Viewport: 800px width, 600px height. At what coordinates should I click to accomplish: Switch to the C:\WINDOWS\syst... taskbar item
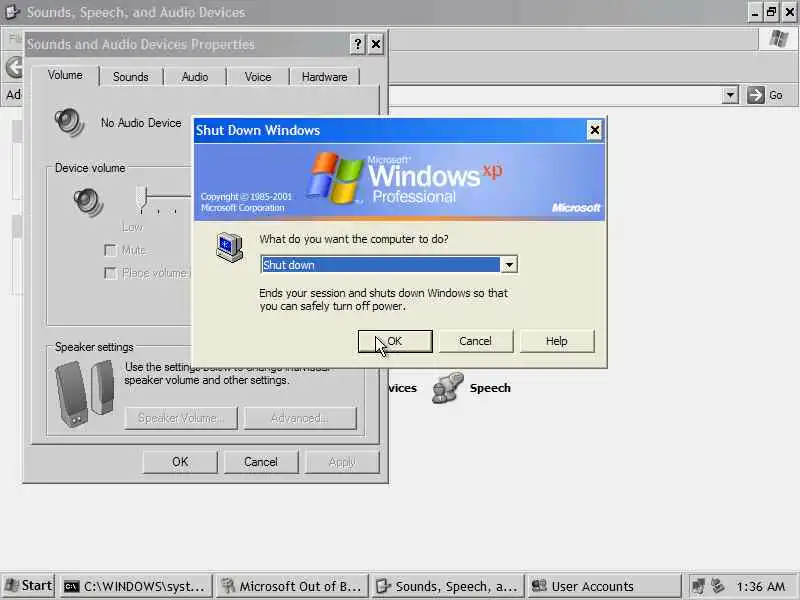(x=136, y=586)
